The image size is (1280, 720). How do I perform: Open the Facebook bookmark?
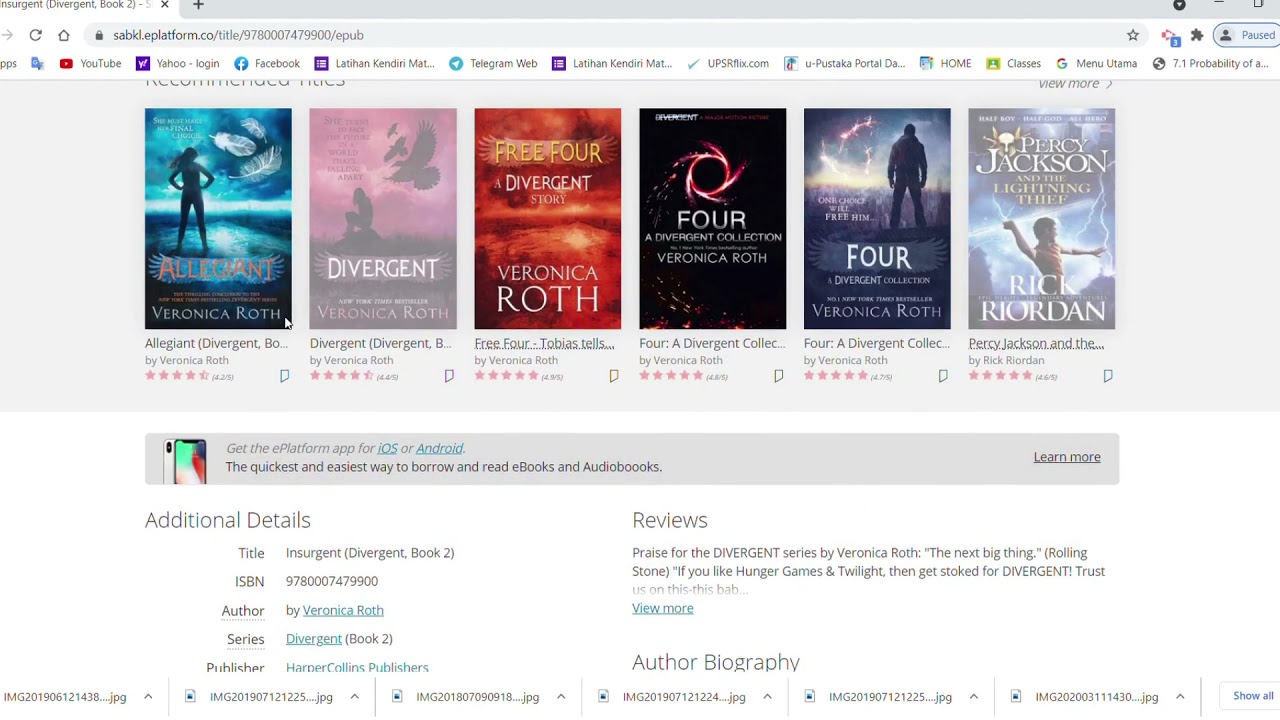coord(267,63)
